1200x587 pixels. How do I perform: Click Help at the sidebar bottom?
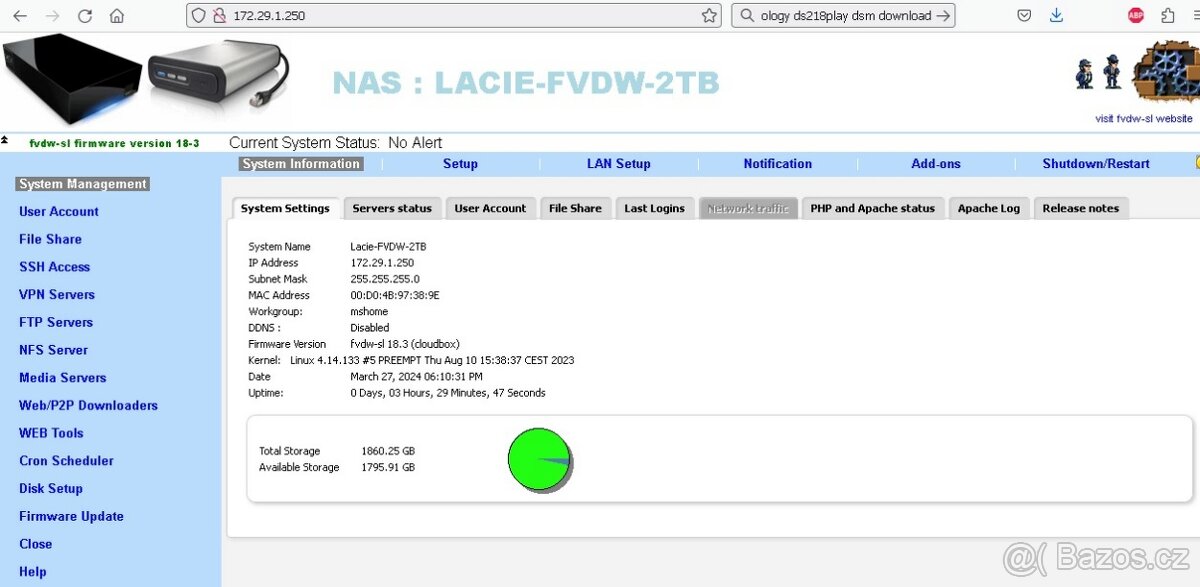coord(32,571)
